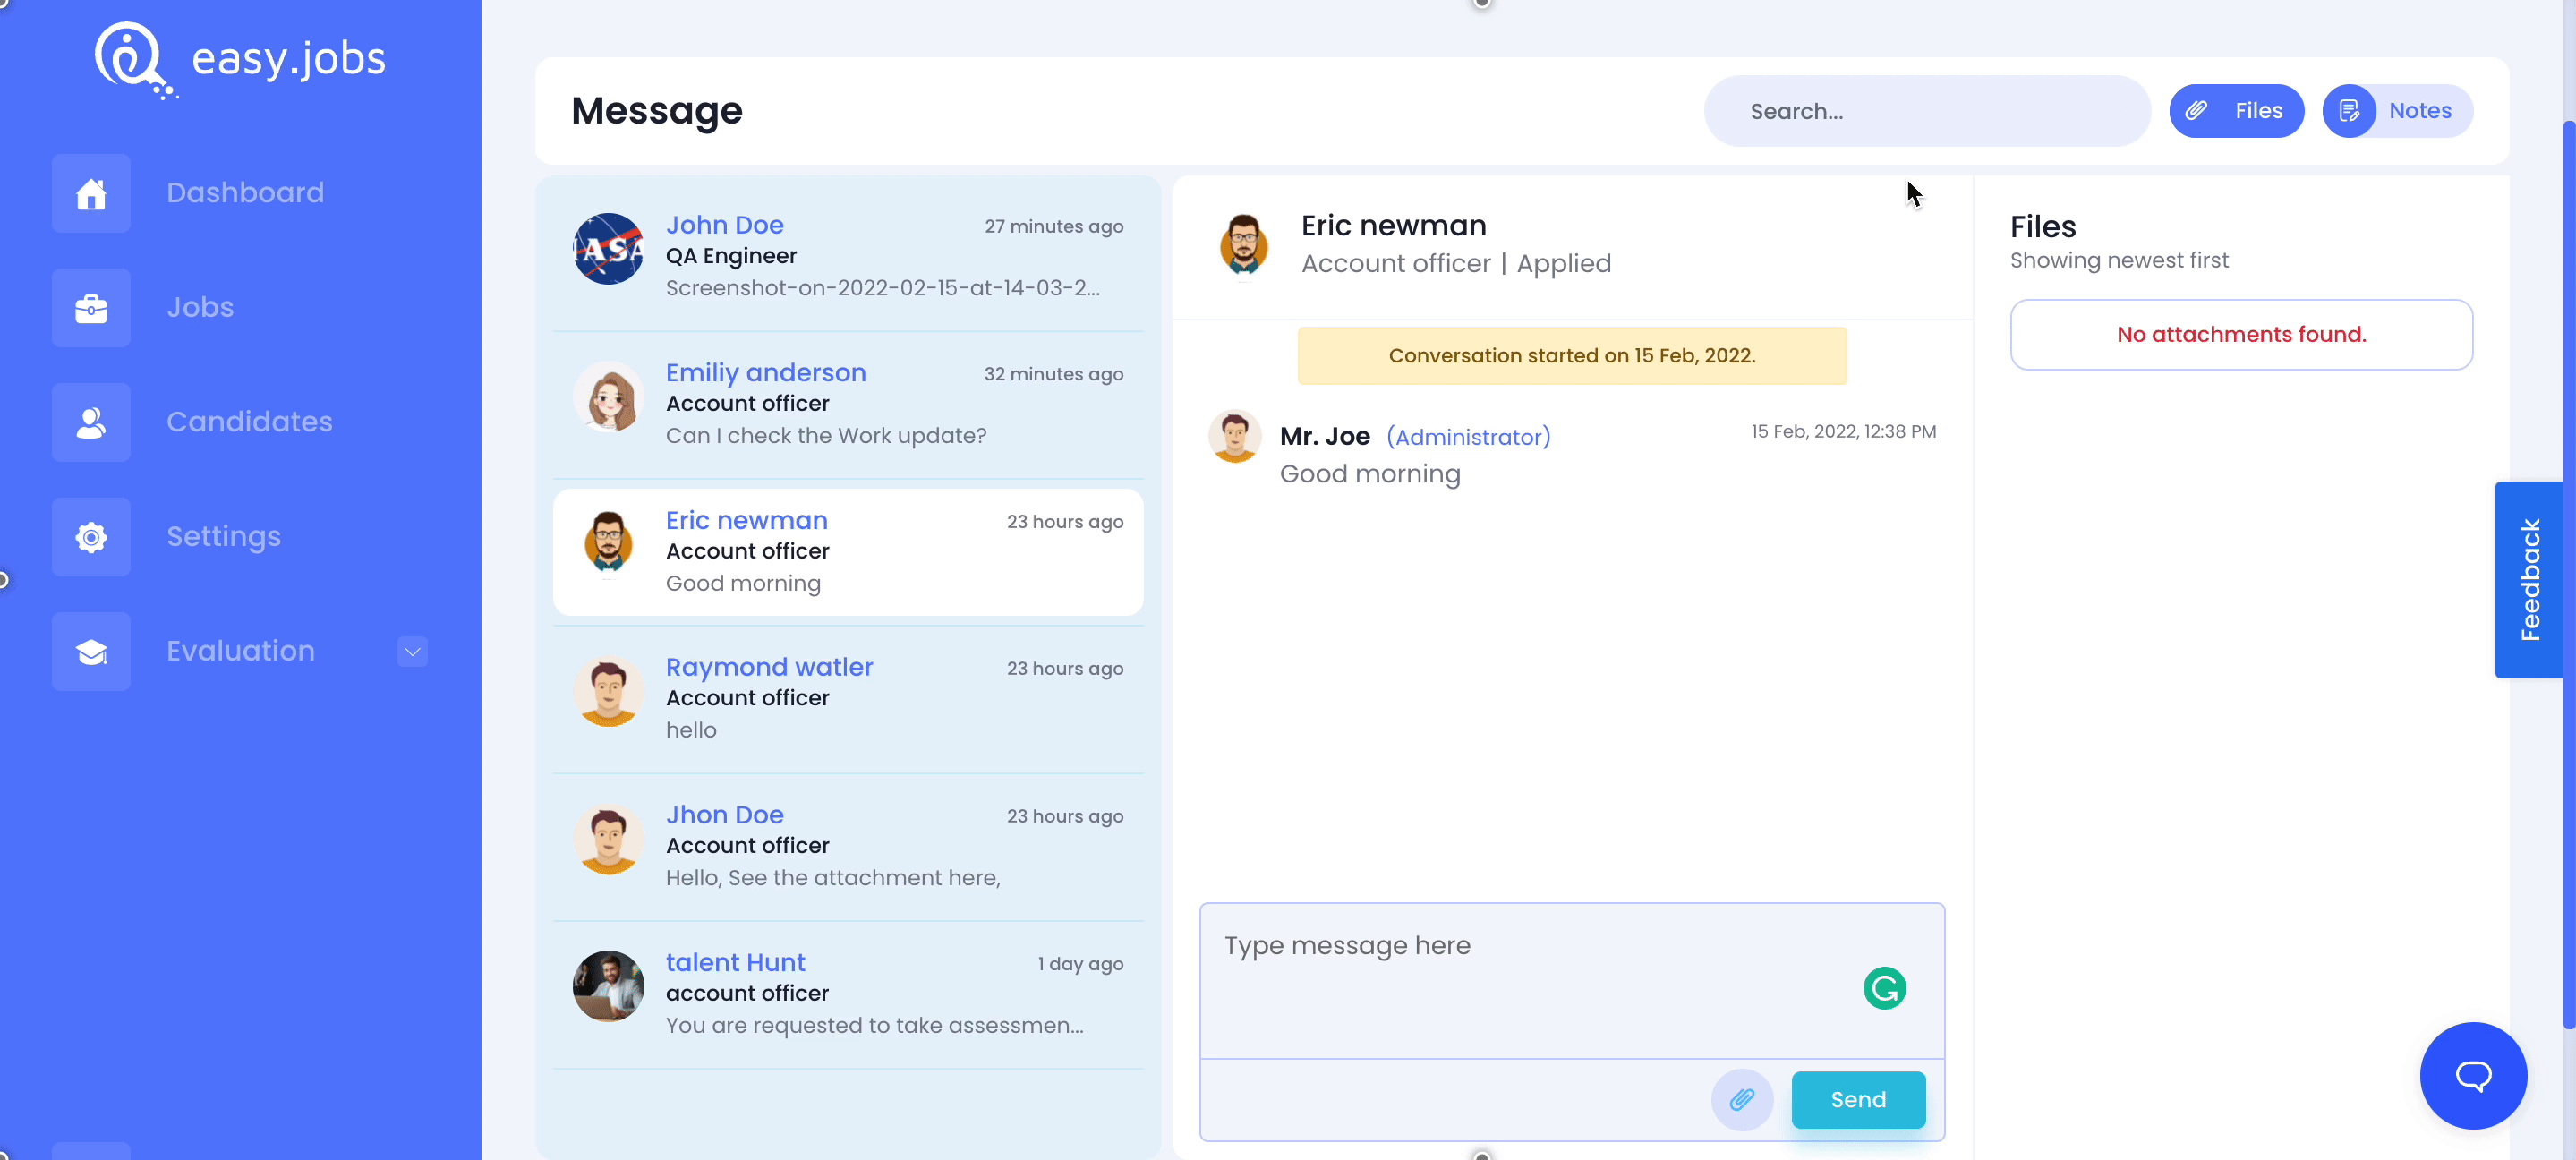This screenshot has height=1160, width=2576.
Task: Select John Doe QA Engineer conversation
Action: [x=846, y=255]
